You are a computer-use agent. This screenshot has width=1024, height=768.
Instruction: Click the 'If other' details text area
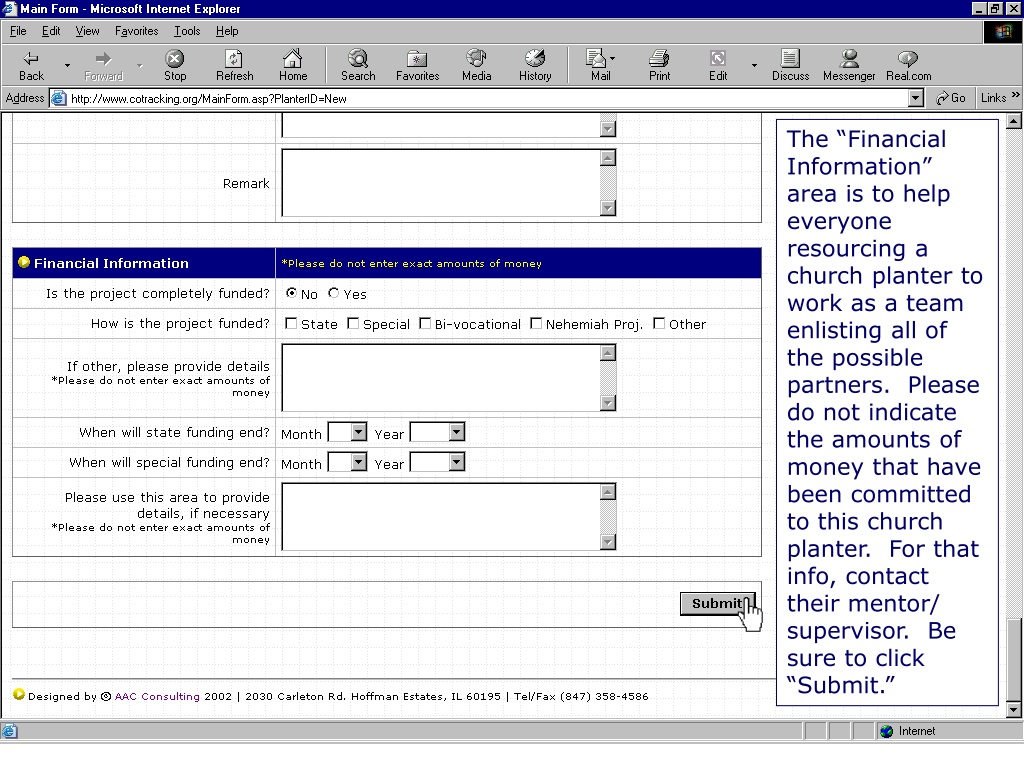tap(441, 378)
